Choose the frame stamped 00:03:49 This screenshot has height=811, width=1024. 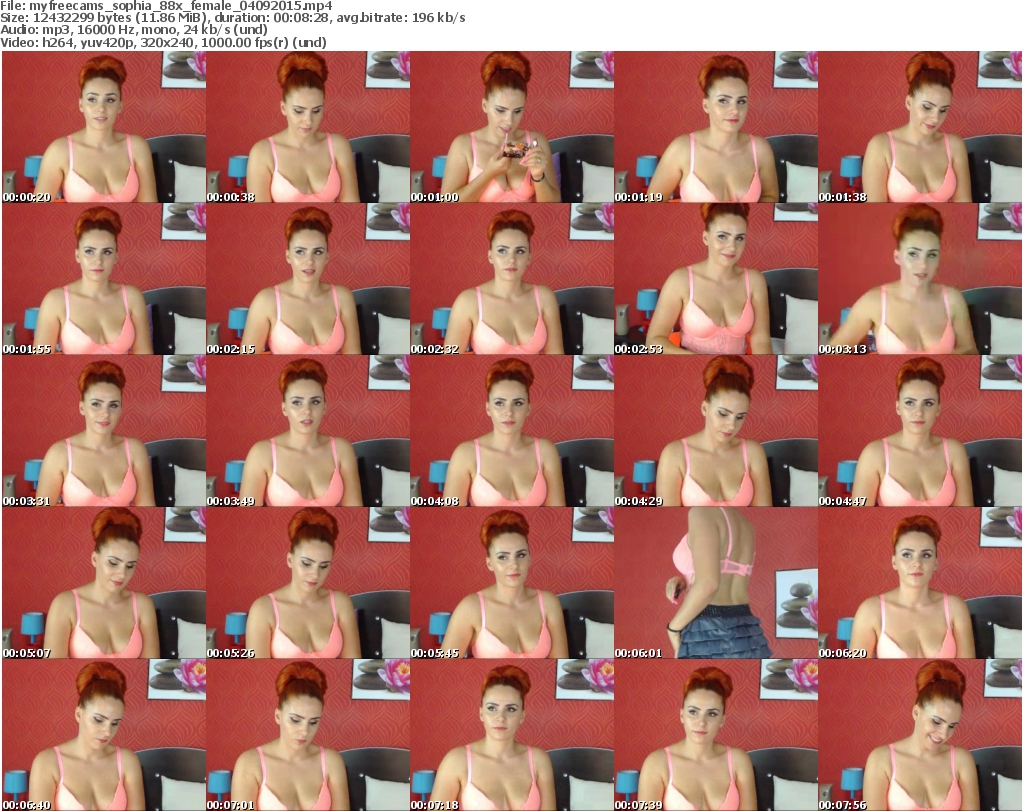tap(308, 431)
